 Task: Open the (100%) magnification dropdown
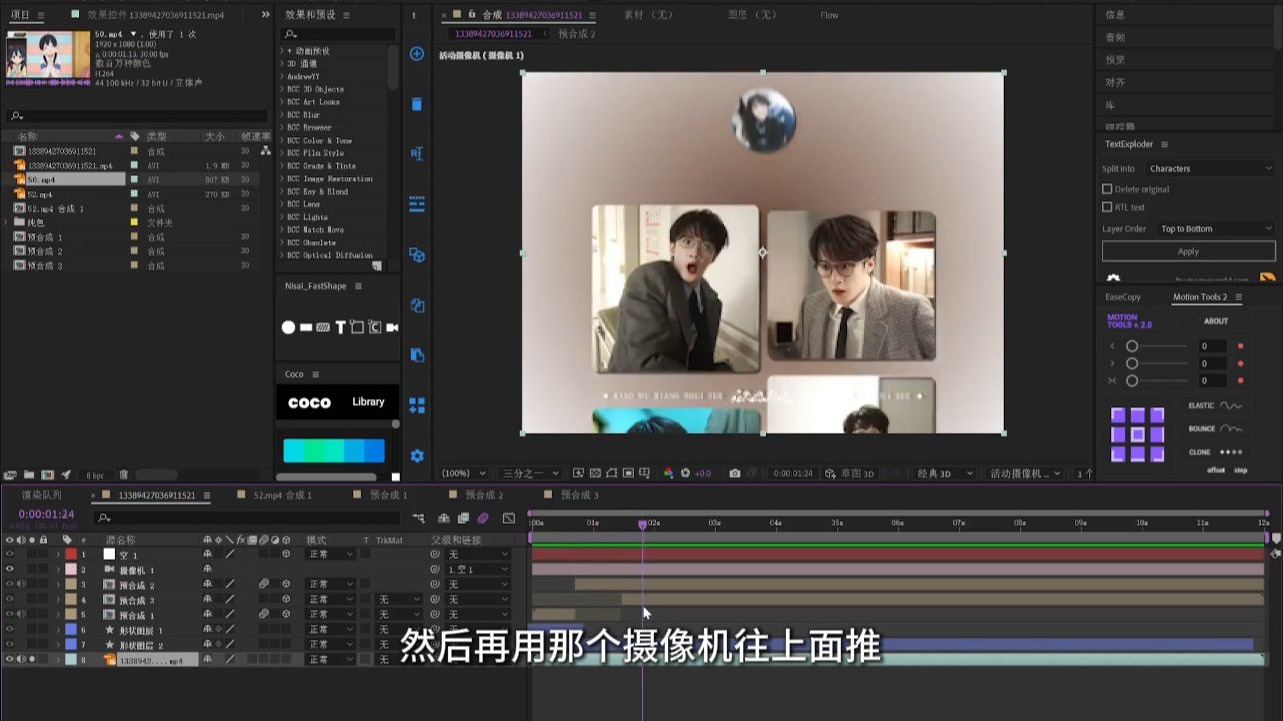click(464, 473)
